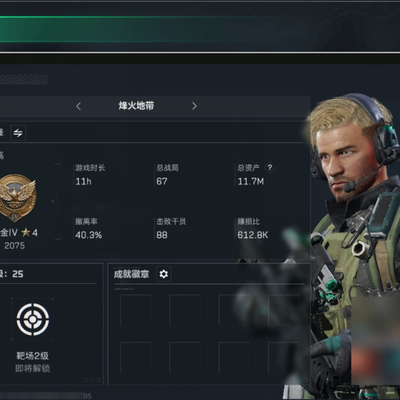
Task: Select the 烽火地带 mode title
Action: [x=136, y=106]
